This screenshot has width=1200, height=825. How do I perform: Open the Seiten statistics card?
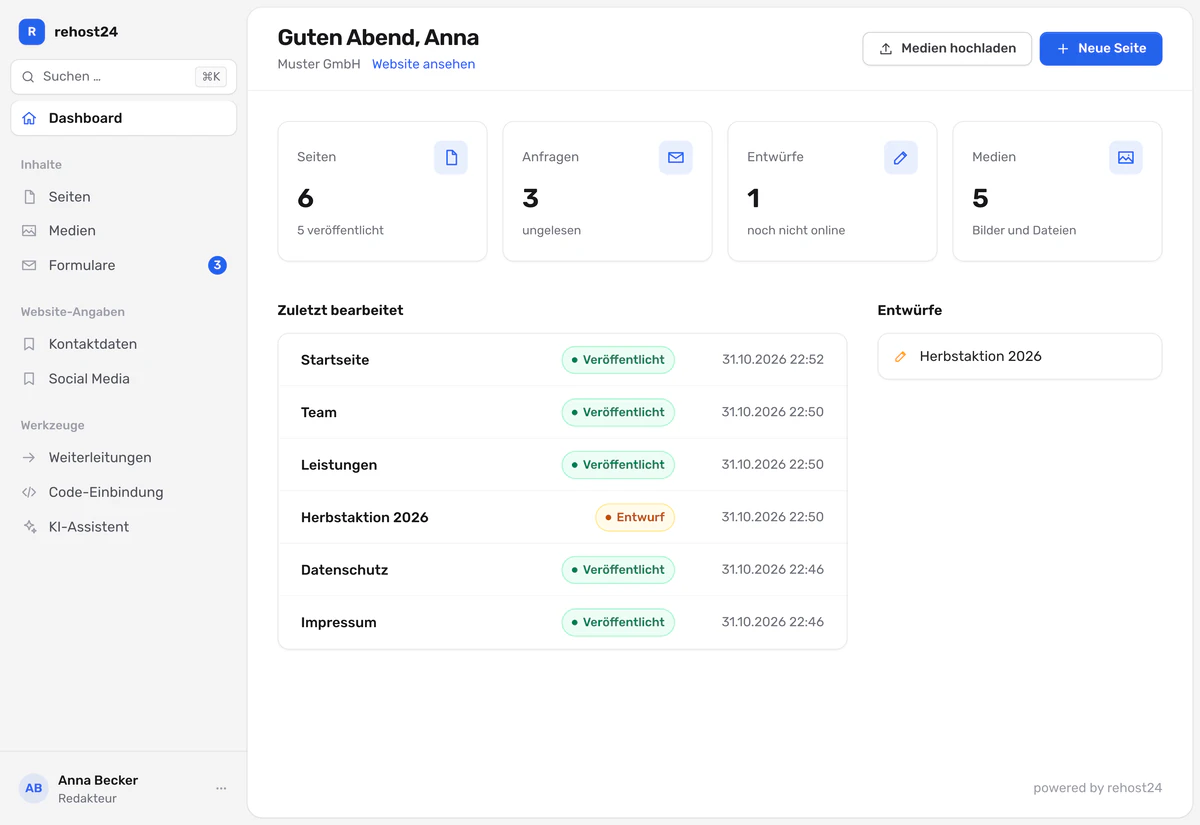(x=382, y=192)
